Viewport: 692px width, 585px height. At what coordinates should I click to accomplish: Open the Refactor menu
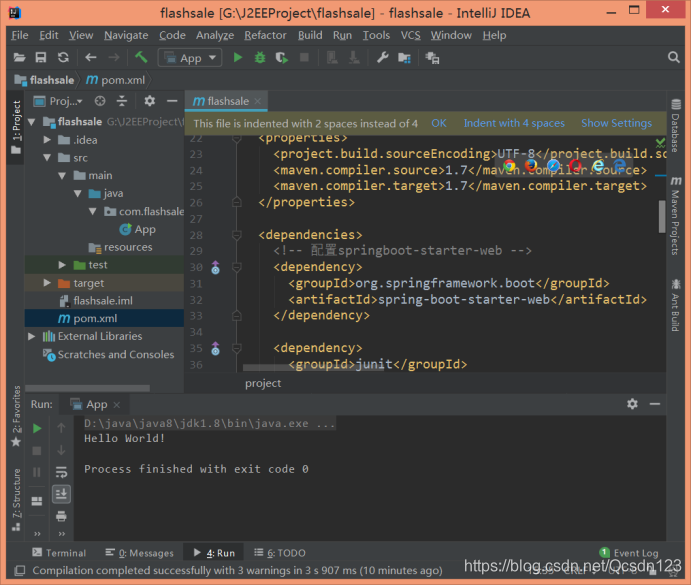point(265,35)
